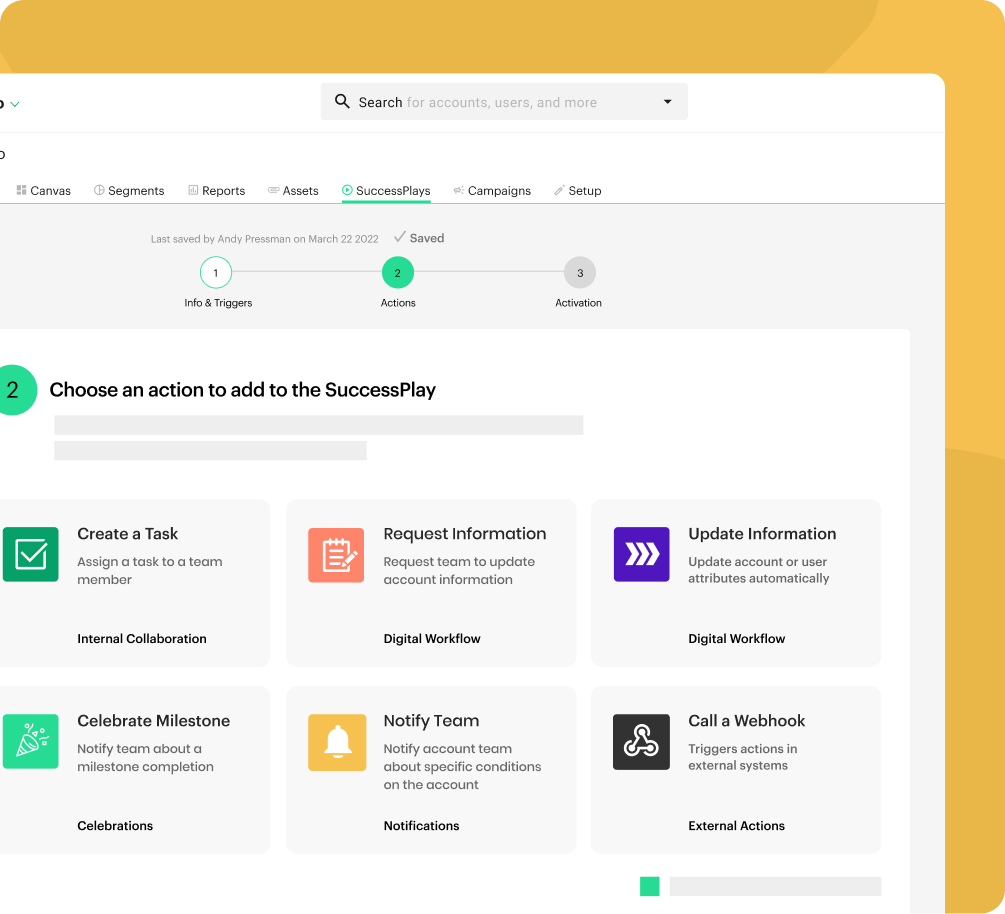Click the Celebrations category label

pyautogui.click(x=115, y=826)
